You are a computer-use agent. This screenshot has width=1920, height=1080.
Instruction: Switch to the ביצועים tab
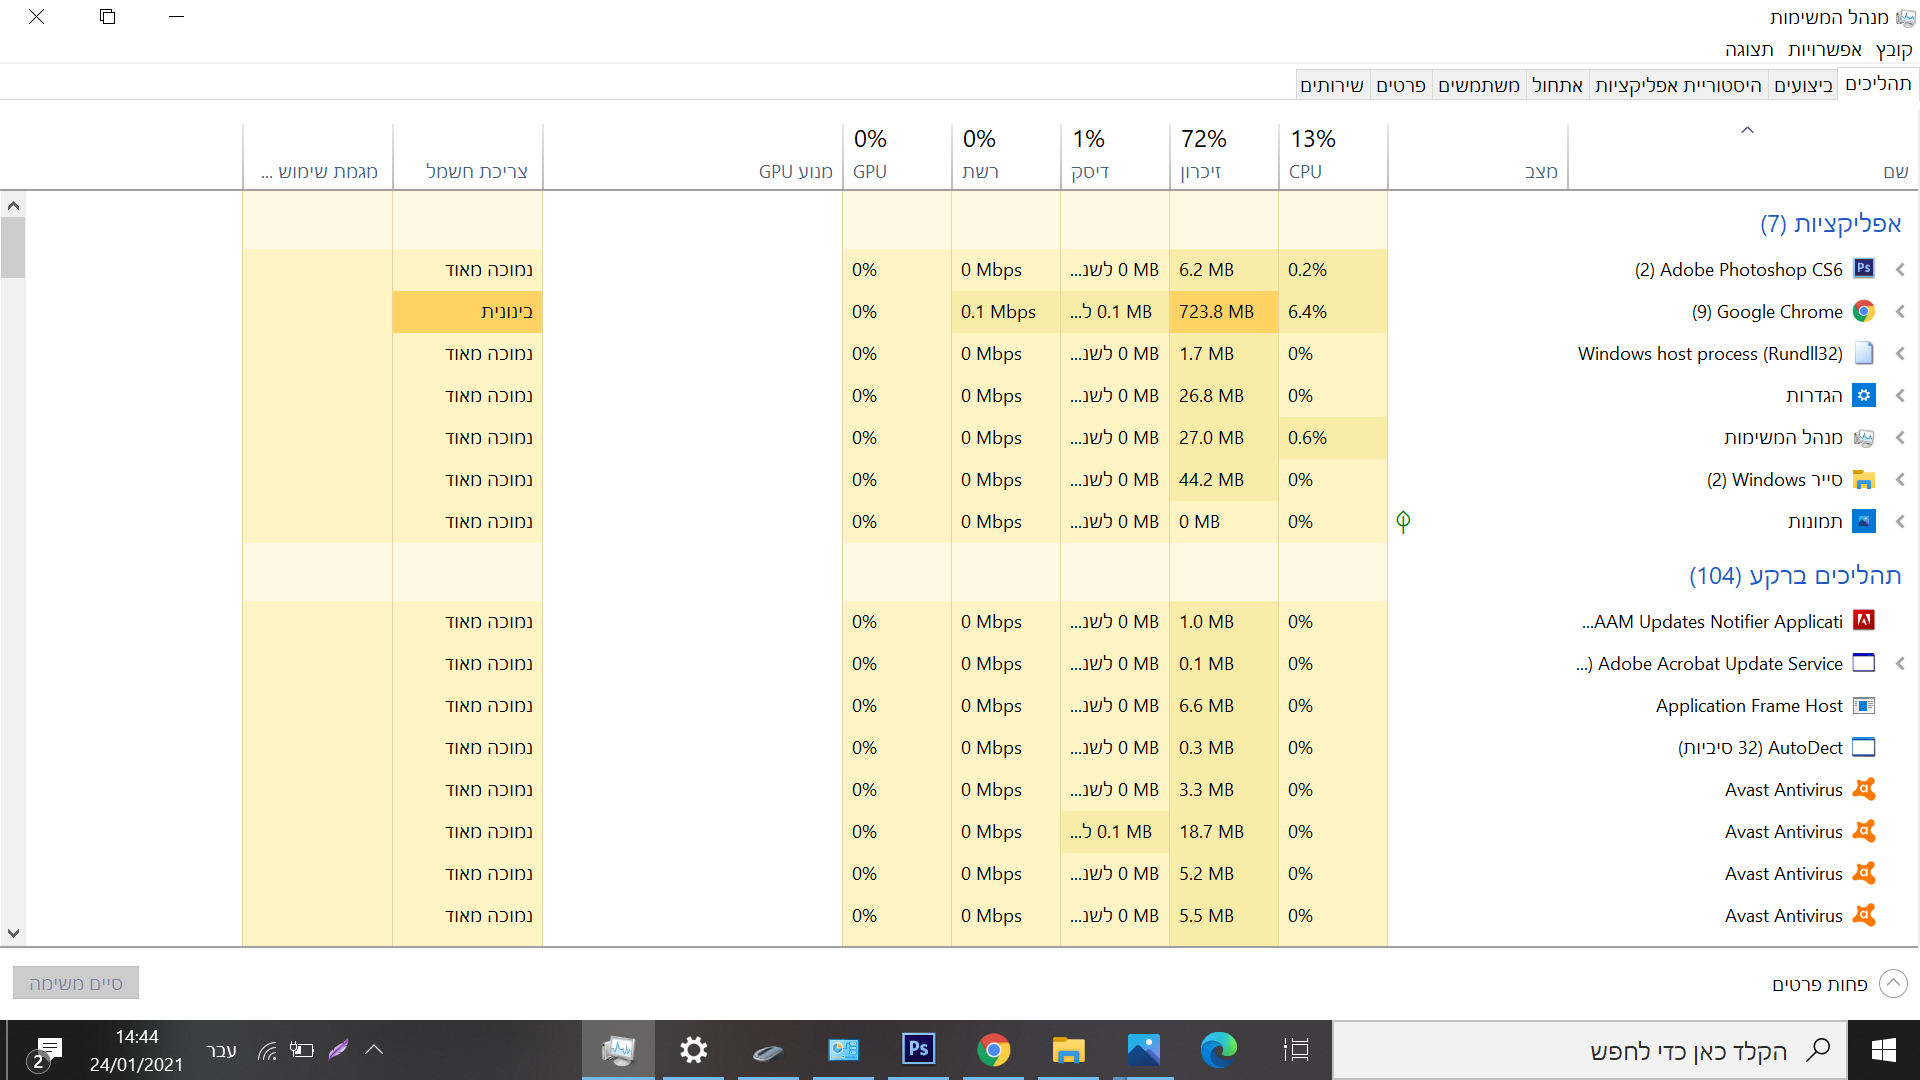1803,85
